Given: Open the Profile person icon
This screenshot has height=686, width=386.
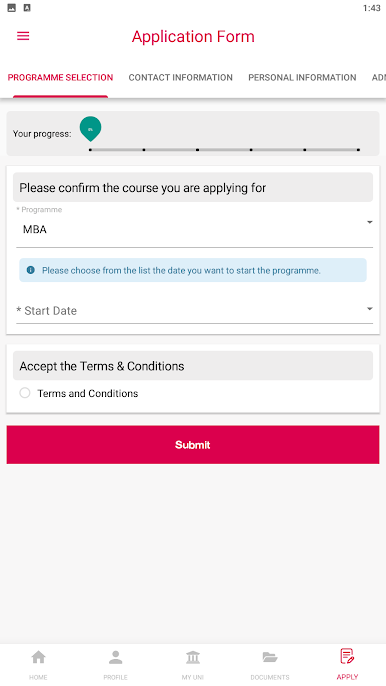Looking at the screenshot, I should coord(116,657).
